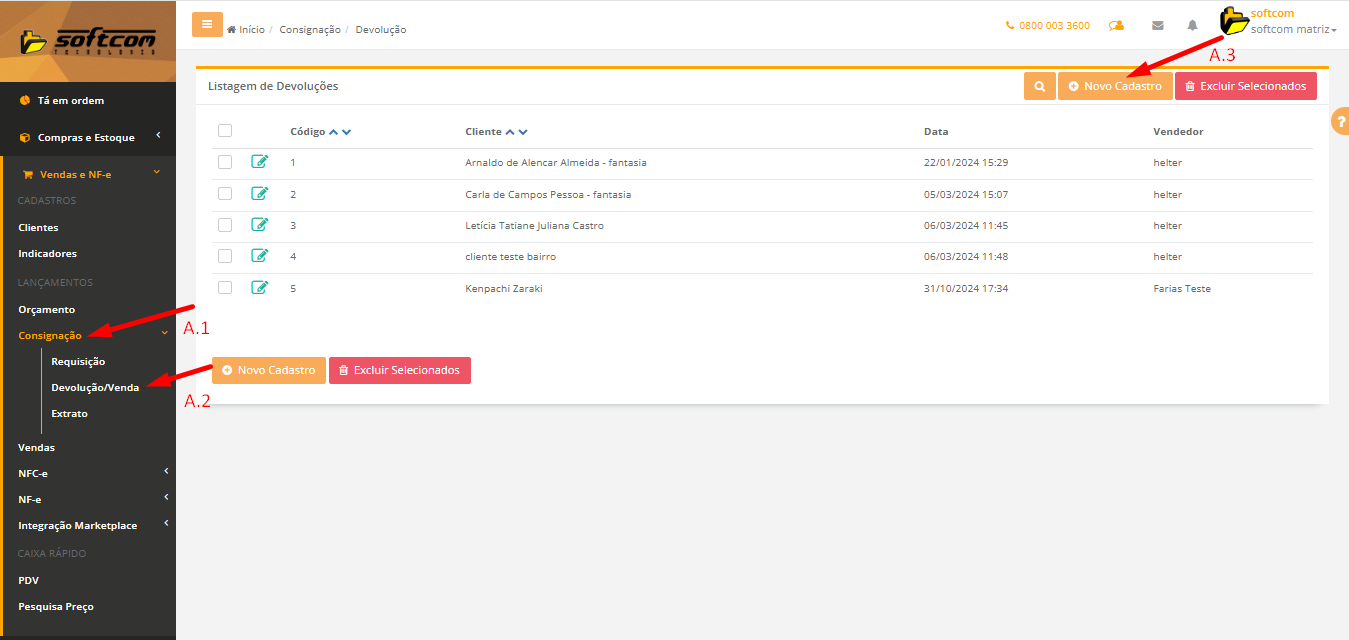Image resolution: width=1349 pixels, height=640 pixels.
Task: Sort the Código column ascending
Action: [334, 132]
